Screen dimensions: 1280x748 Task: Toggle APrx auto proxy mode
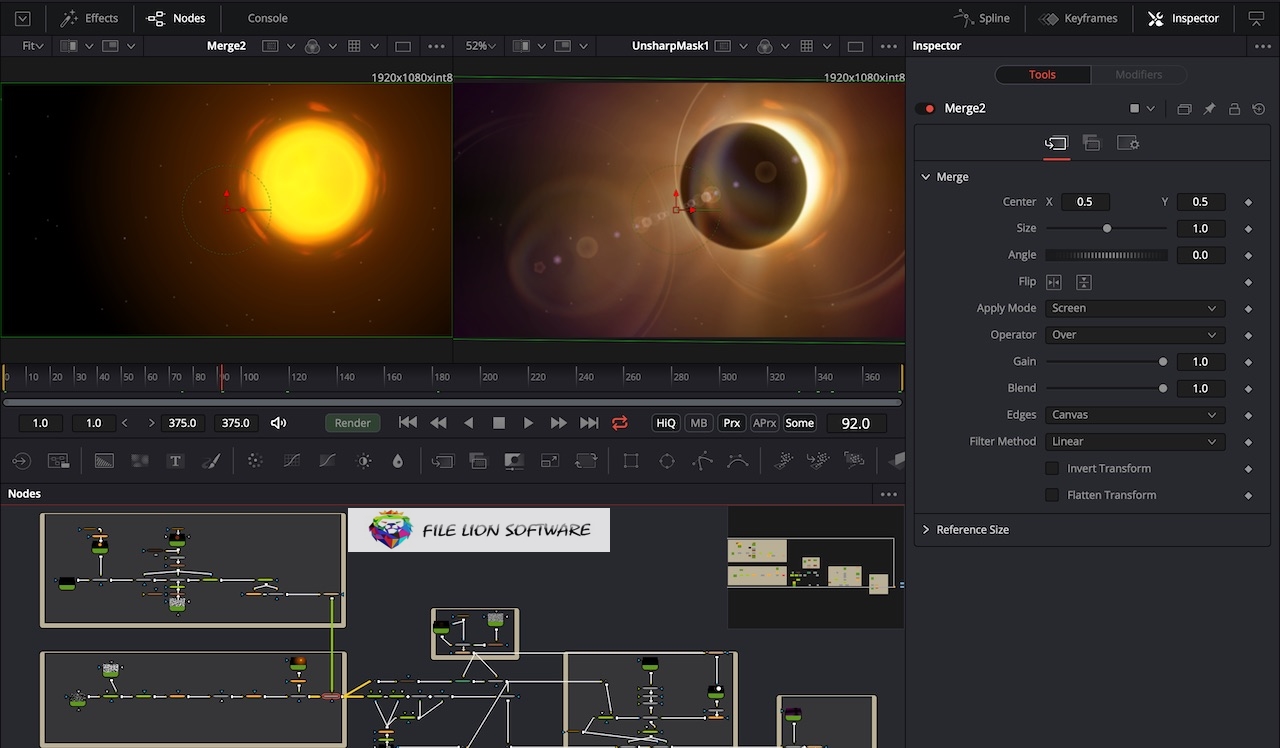click(x=765, y=423)
